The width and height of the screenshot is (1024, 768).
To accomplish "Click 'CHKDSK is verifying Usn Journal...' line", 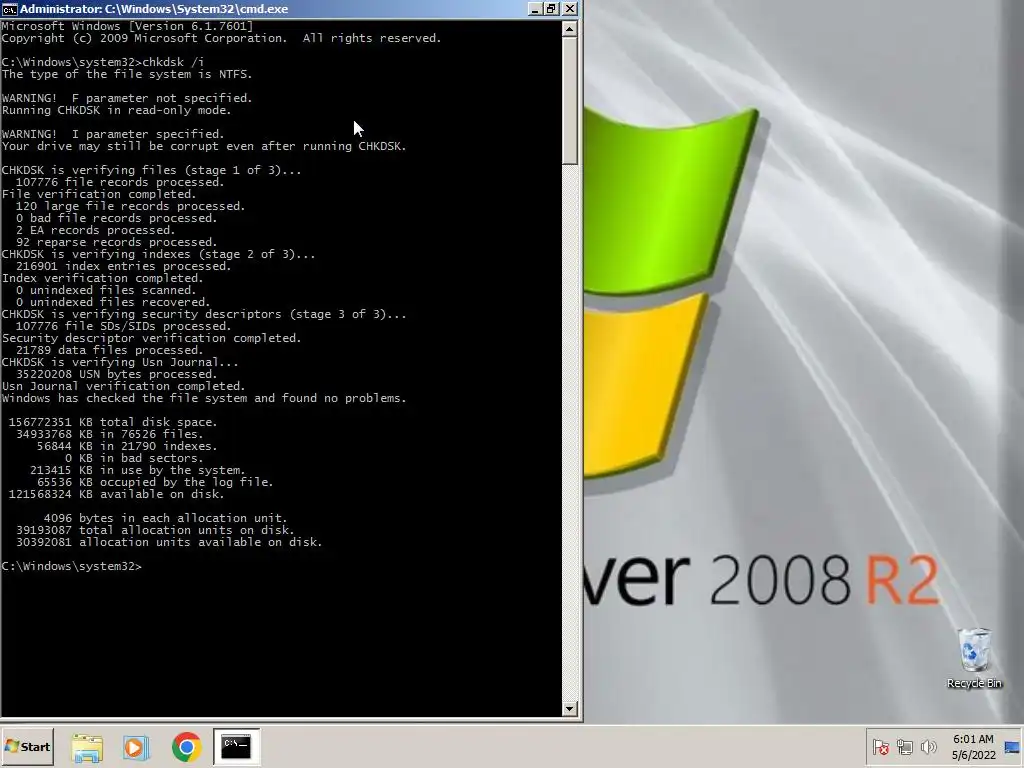I will [x=120, y=362].
